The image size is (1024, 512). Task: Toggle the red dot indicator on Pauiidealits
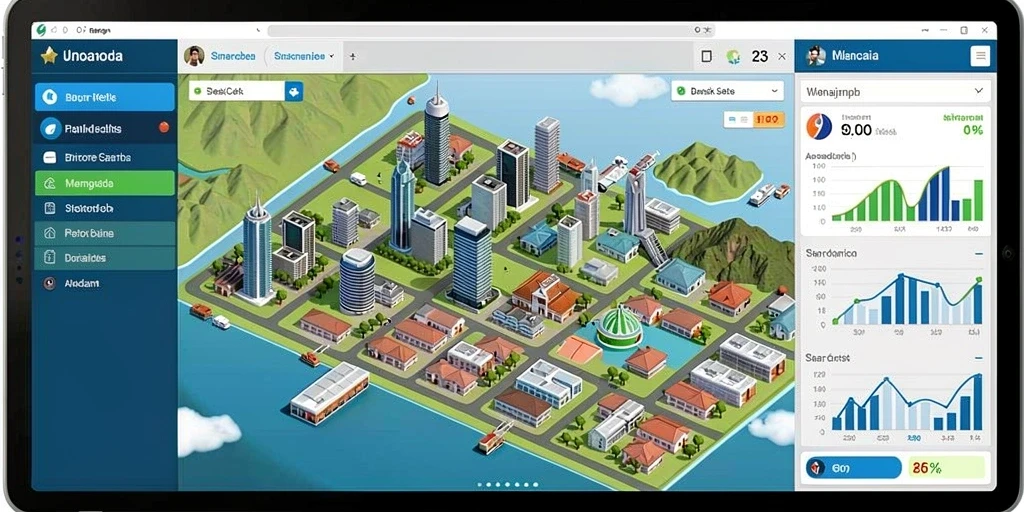coord(164,127)
